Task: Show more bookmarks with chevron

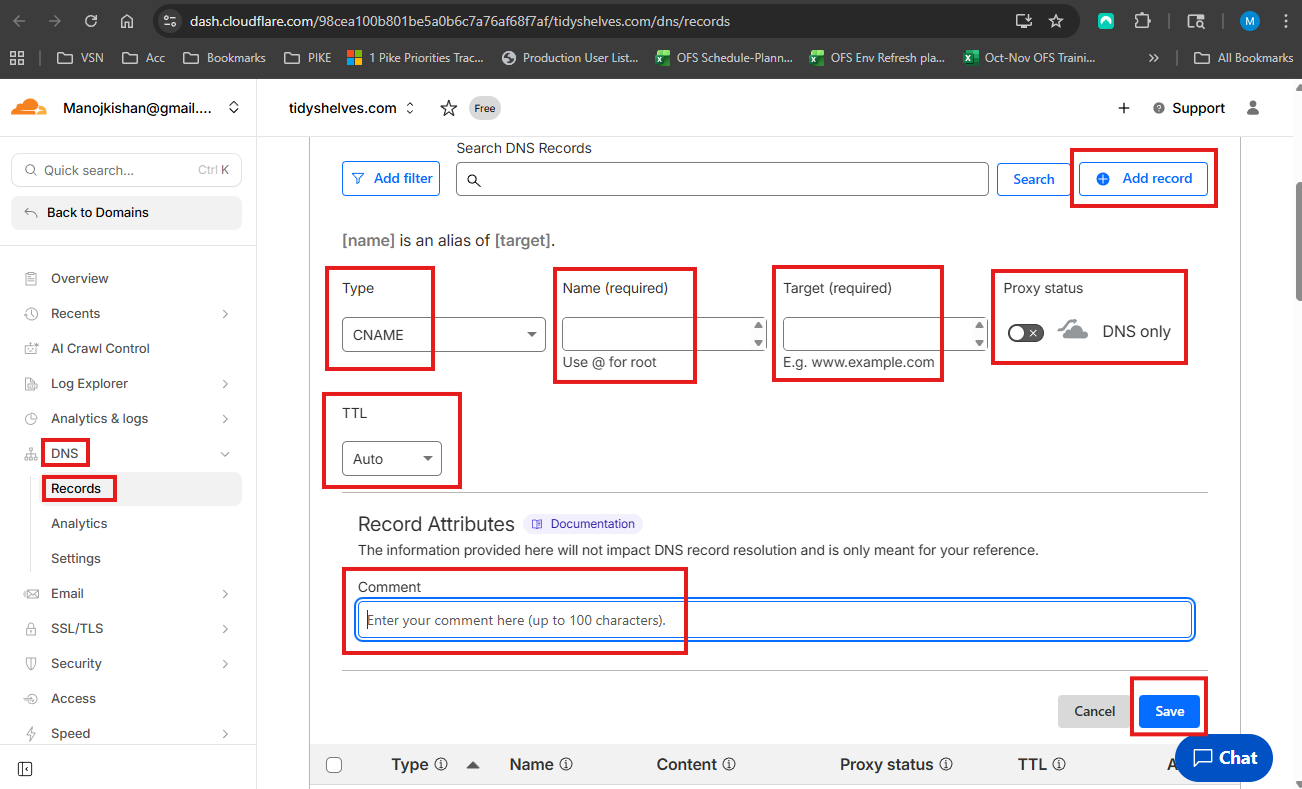Action: [x=1154, y=58]
